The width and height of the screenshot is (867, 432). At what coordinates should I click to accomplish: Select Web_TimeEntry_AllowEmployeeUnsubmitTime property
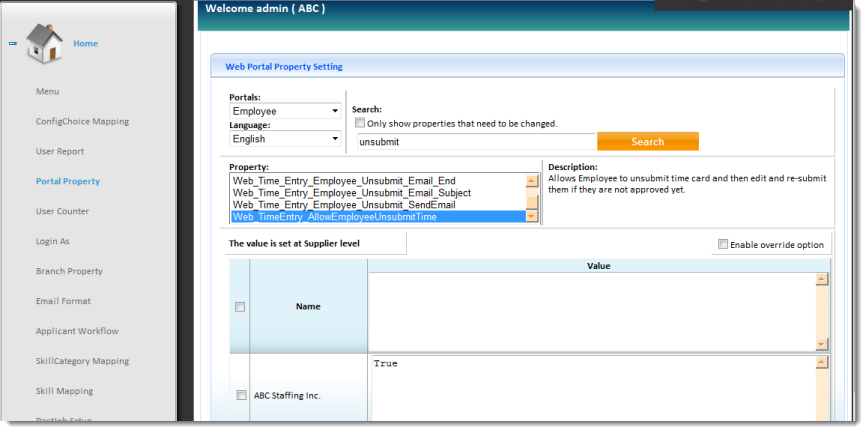point(376,217)
